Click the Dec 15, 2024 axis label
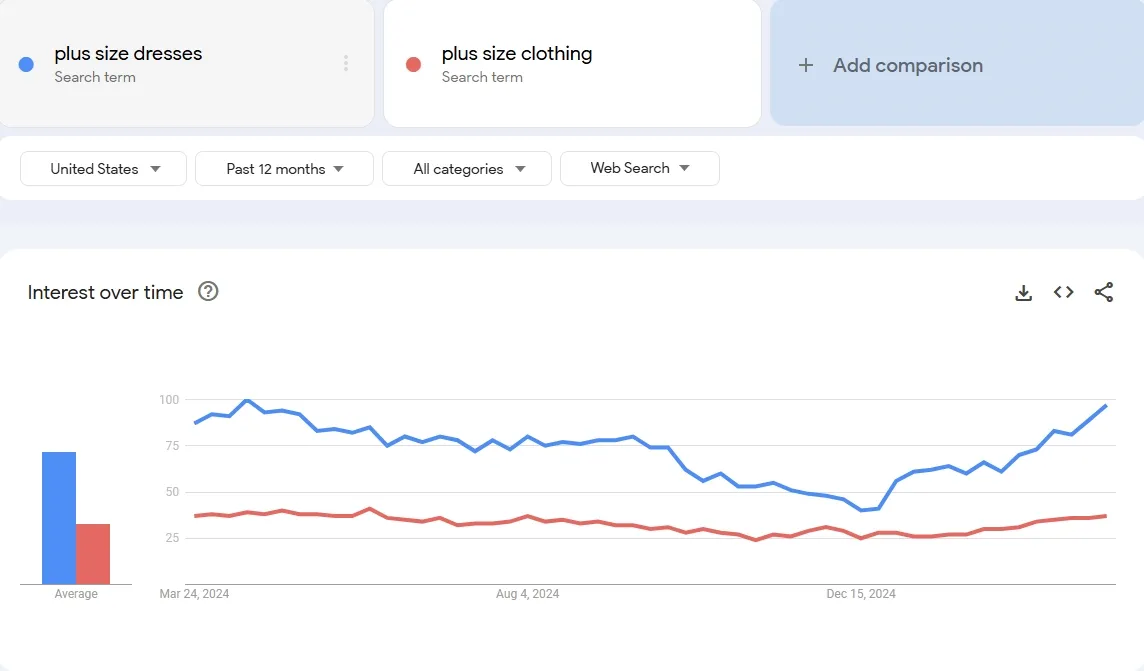Viewport: 1144px width, 671px height. click(861, 594)
